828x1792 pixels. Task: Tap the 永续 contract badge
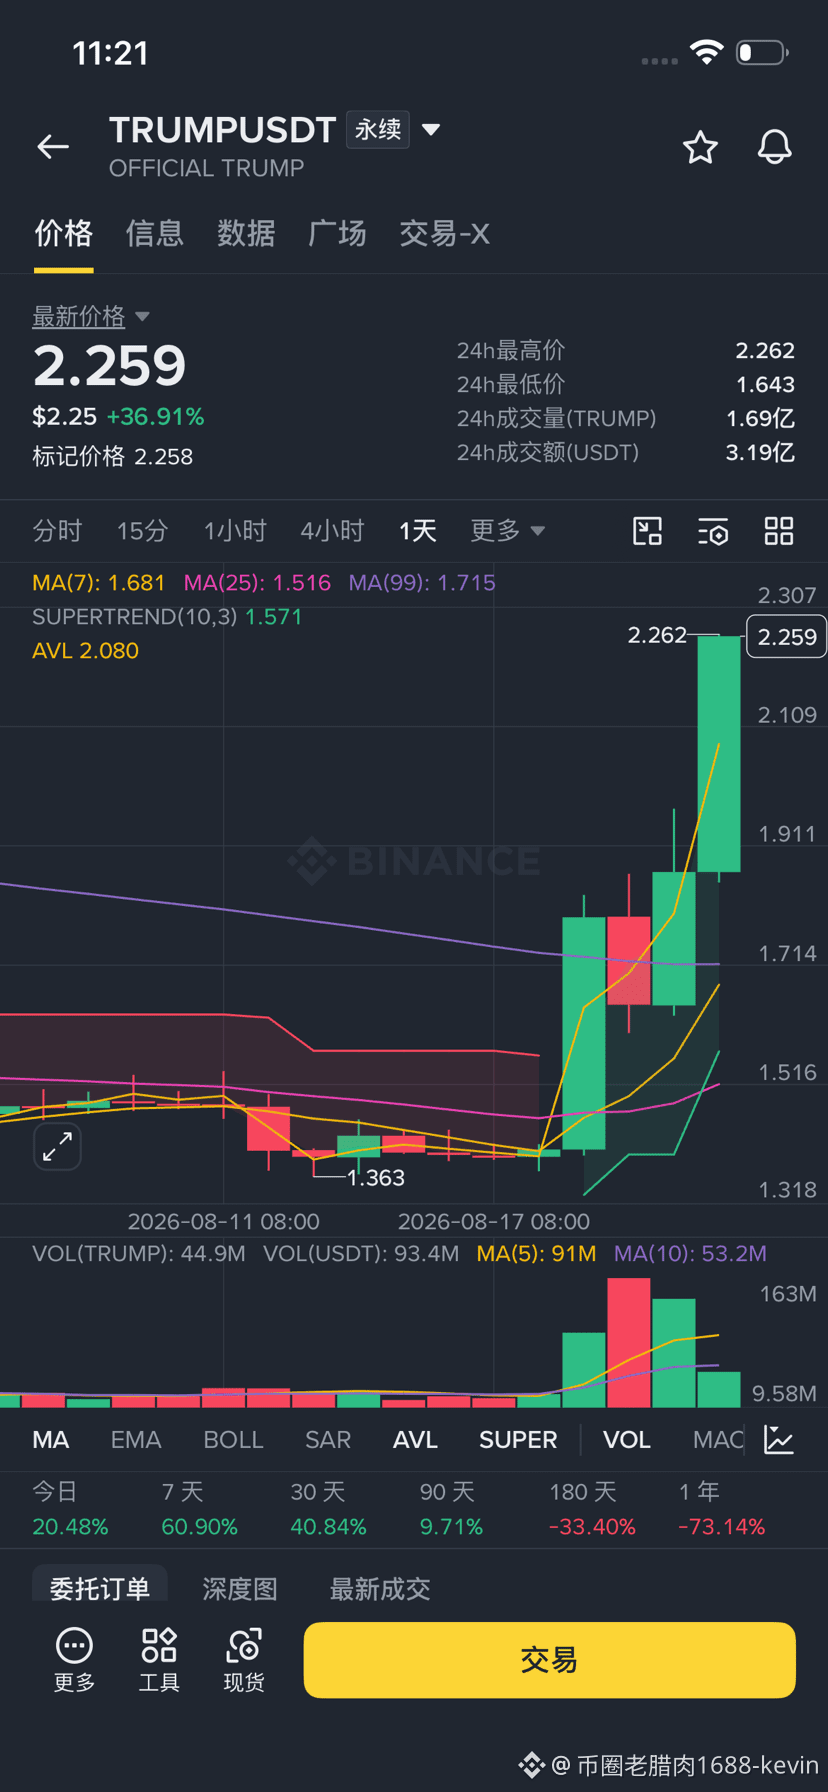[x=378, y=130]
